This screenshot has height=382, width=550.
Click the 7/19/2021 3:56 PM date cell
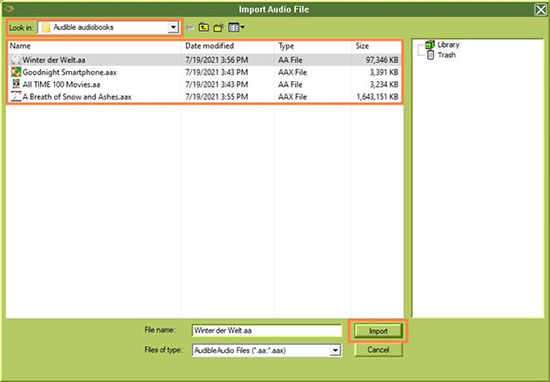(x=216, y=60)
